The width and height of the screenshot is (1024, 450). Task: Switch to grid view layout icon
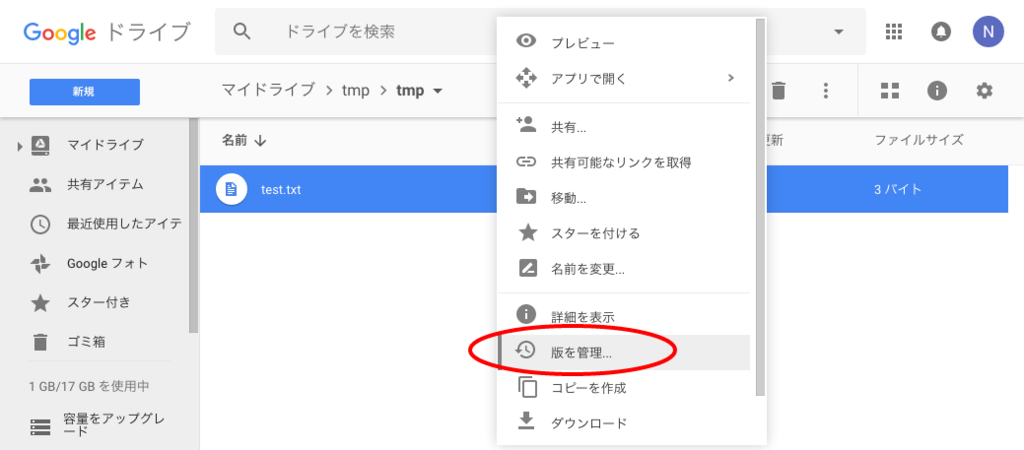coord(889,91)
